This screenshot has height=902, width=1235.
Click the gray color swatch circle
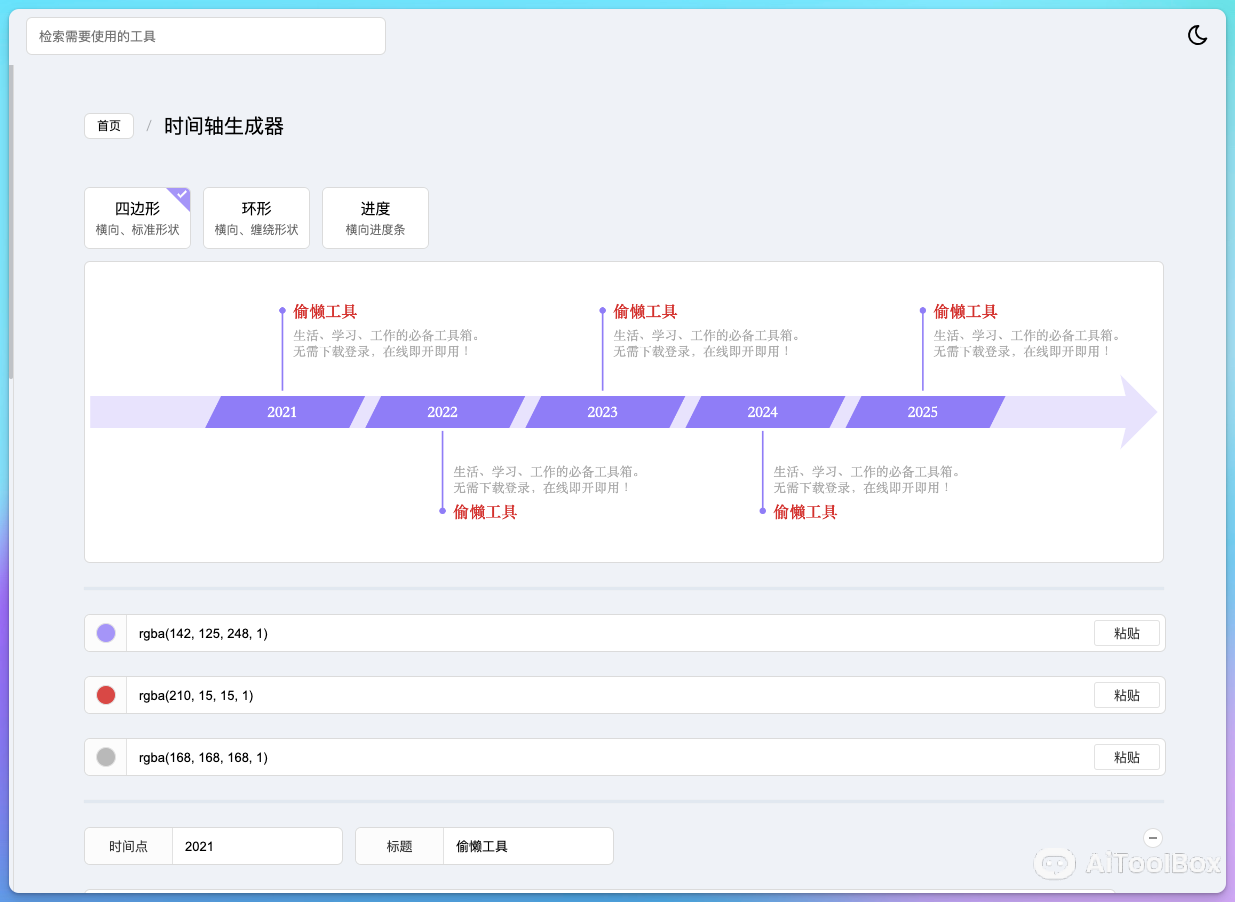[x=105, y=757]
